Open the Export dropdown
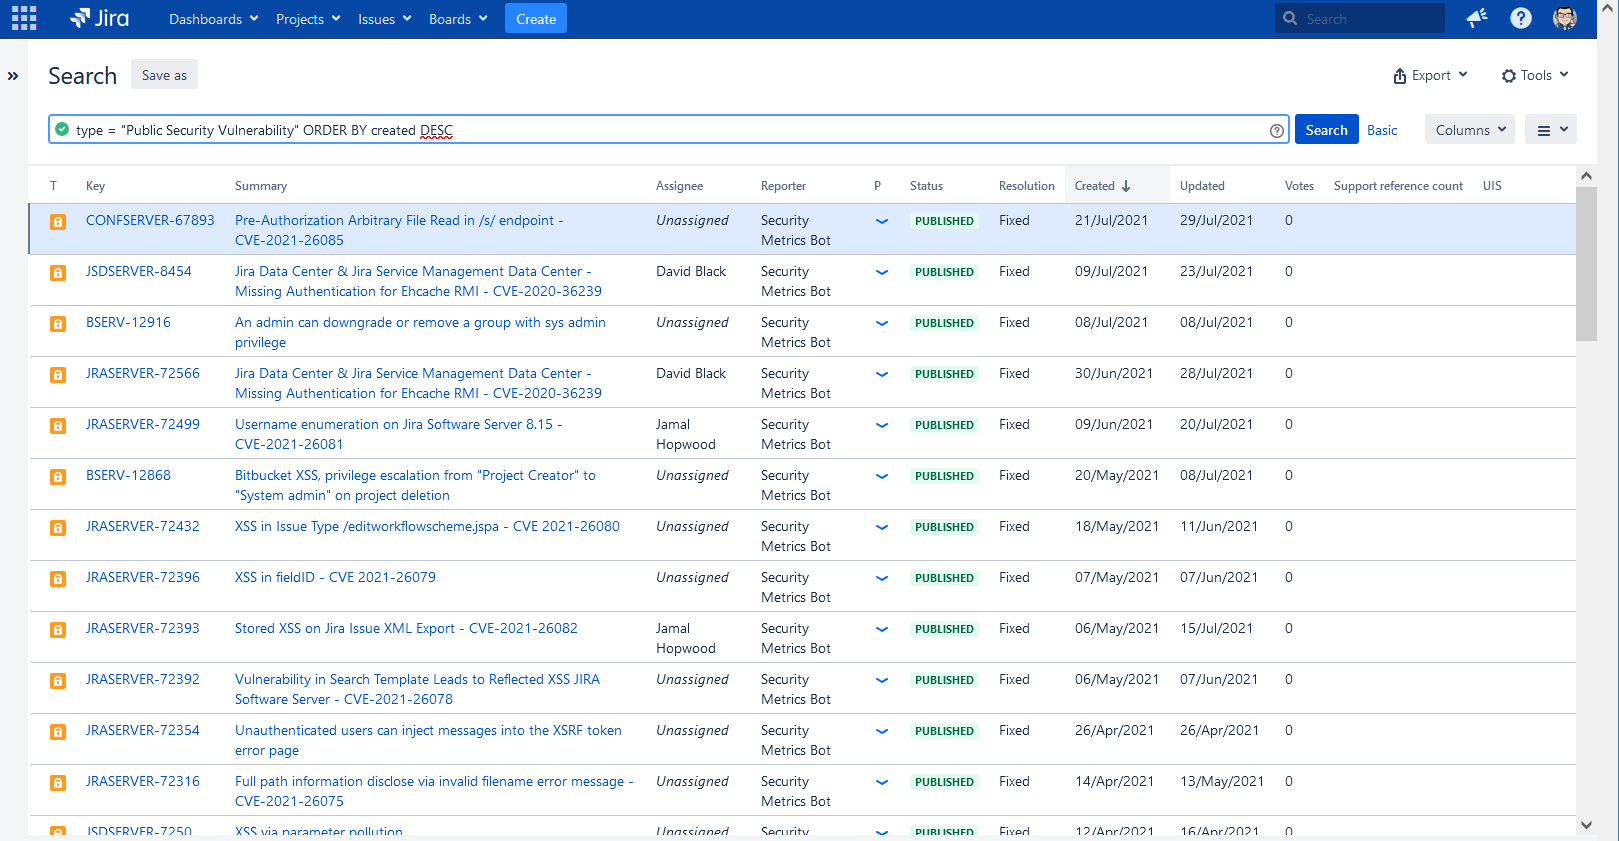The image size is (1619, 841). [1431, 75]
